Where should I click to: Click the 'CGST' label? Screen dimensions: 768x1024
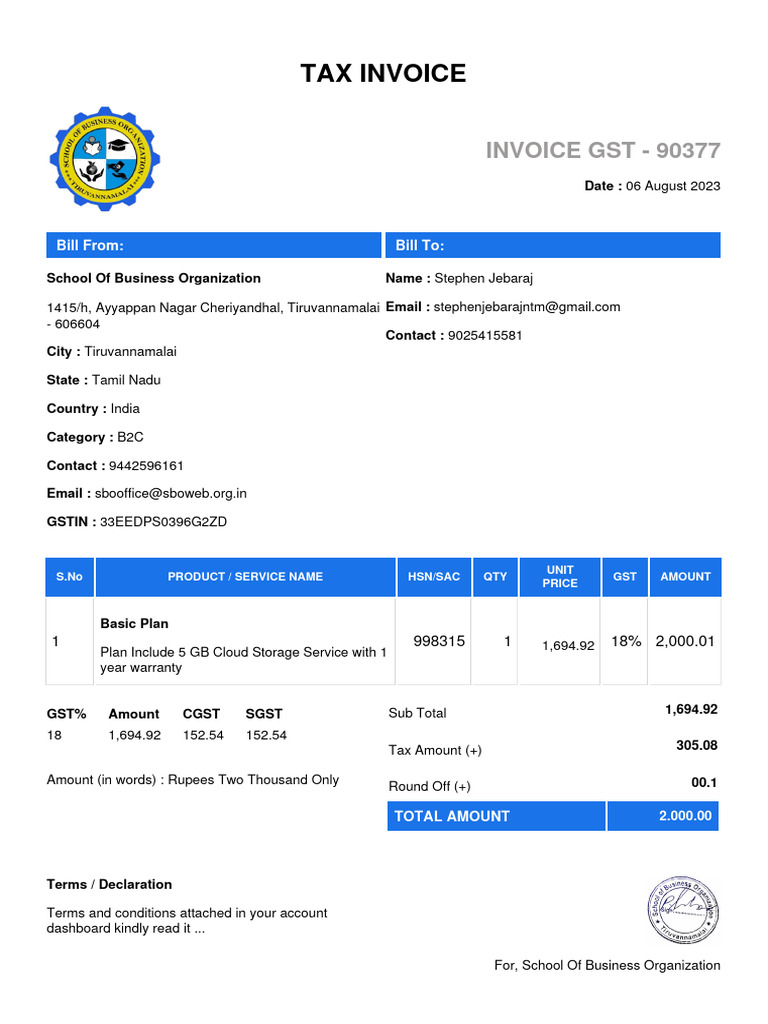pyautogui.click(x=201, y=714)
